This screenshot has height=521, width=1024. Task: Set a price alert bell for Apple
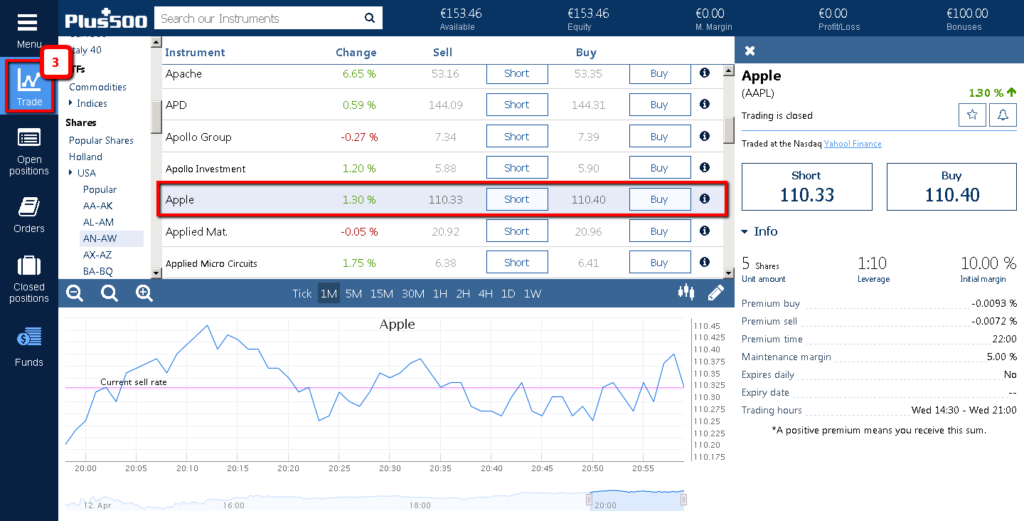click(x=1003, y=115)
